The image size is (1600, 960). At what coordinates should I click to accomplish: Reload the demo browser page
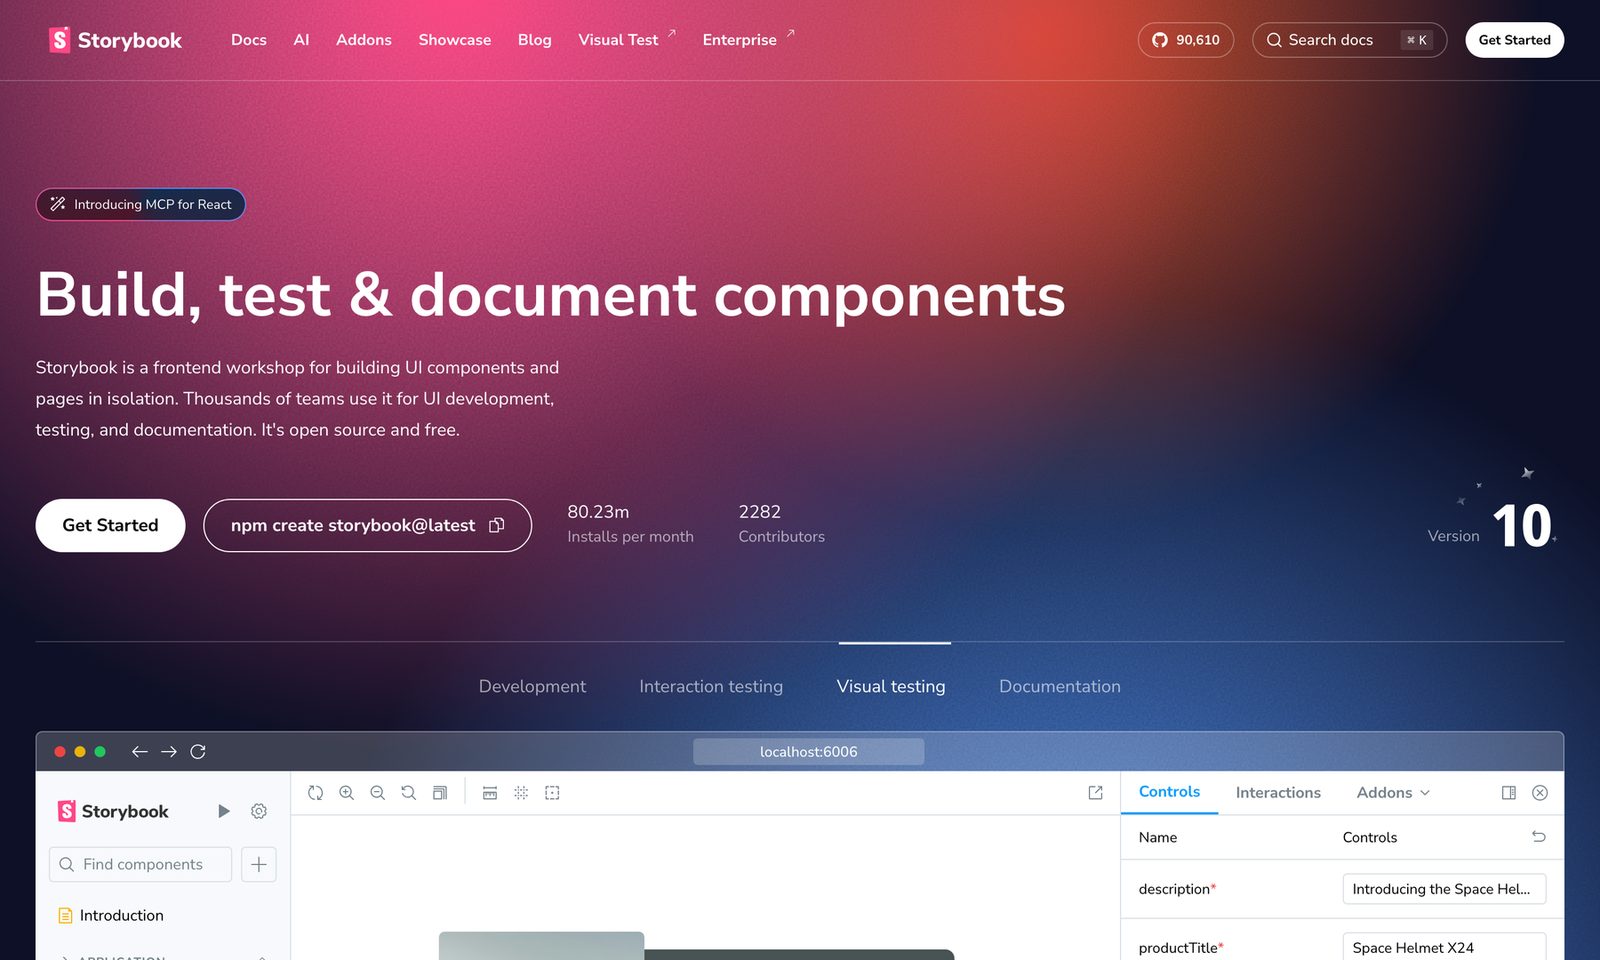198,752
